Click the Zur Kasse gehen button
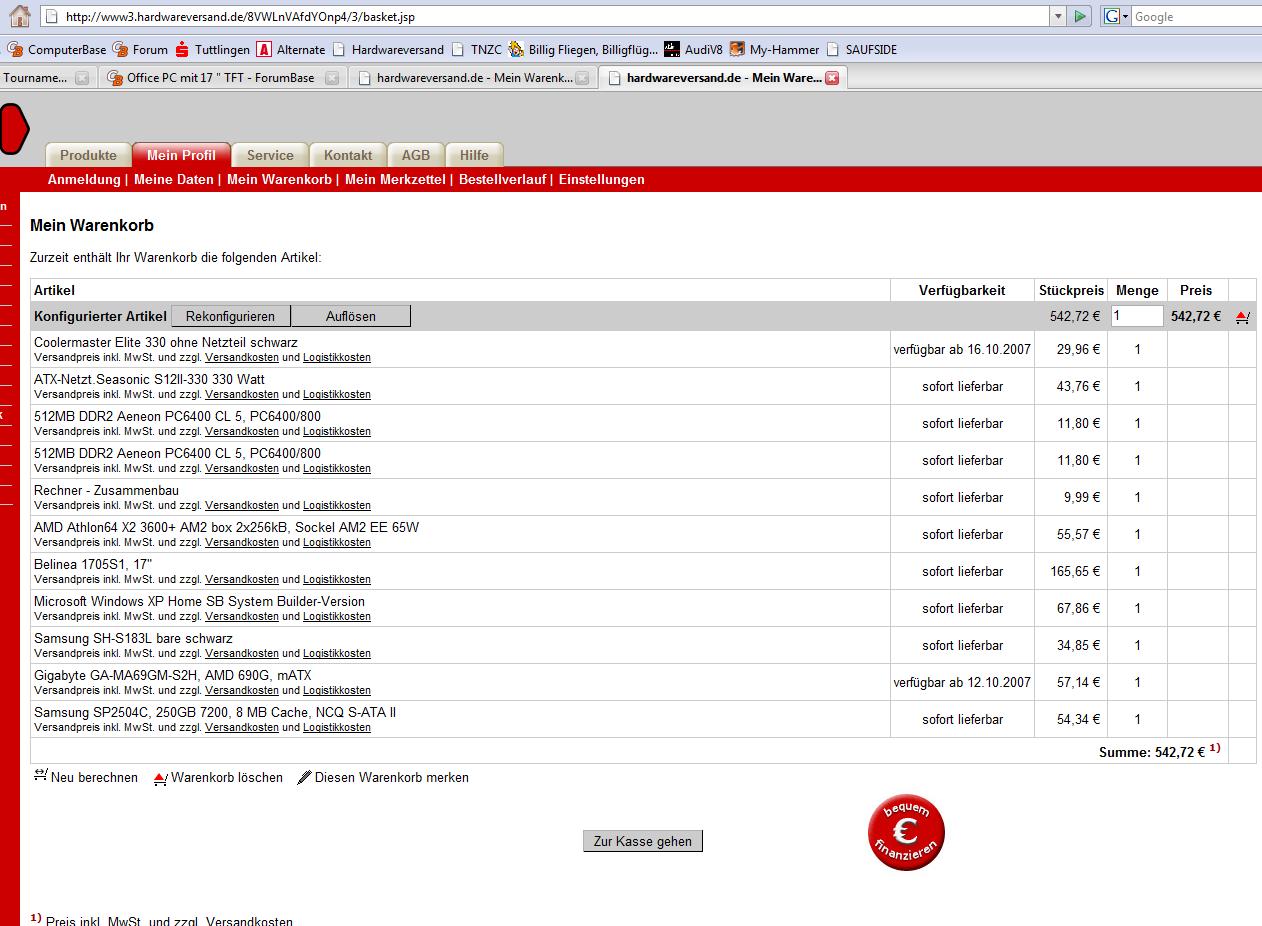Screen dimensions: 1262x926 click(x=643, y=841)
